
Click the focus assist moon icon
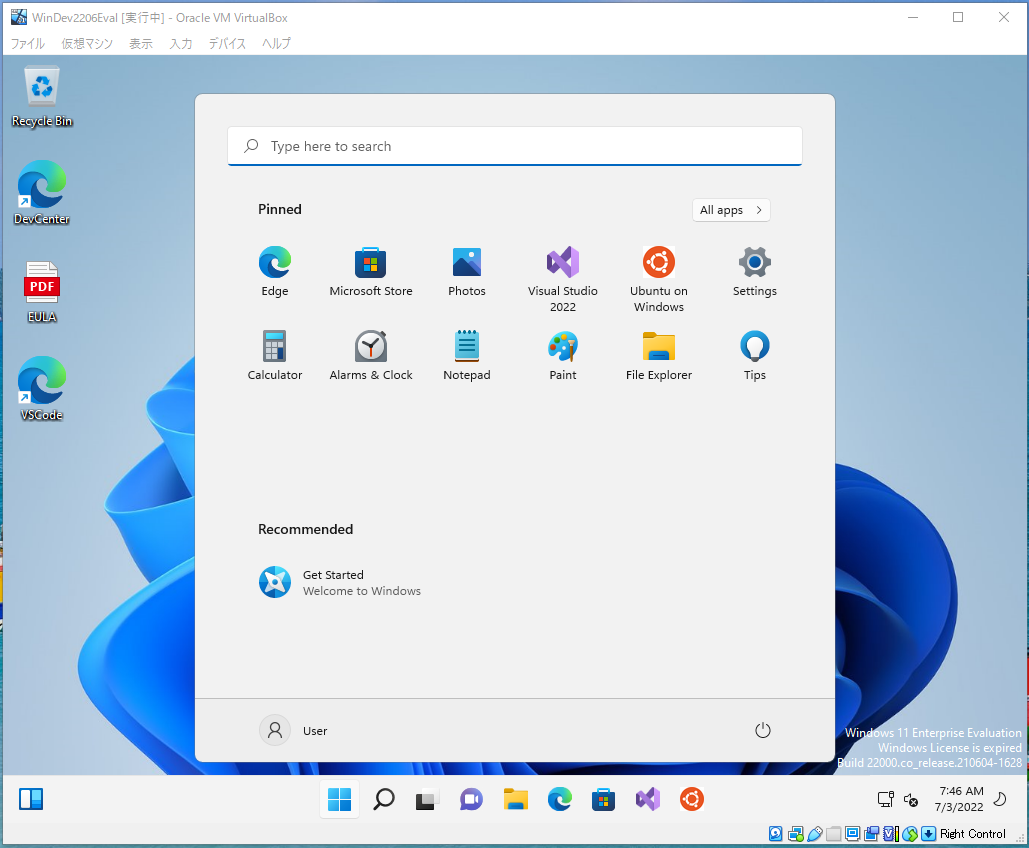1000,799
